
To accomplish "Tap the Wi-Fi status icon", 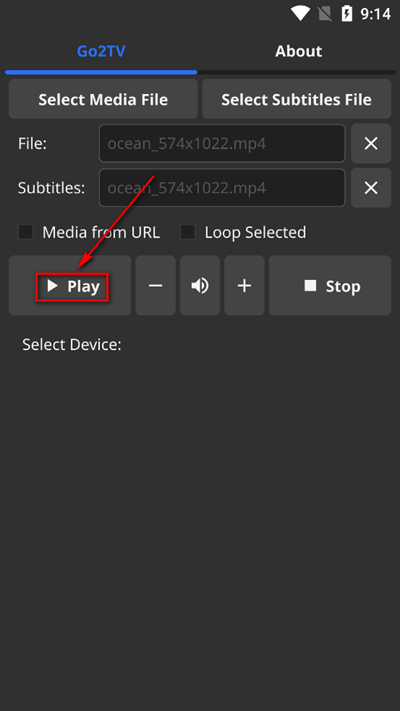I will [300, 14].
